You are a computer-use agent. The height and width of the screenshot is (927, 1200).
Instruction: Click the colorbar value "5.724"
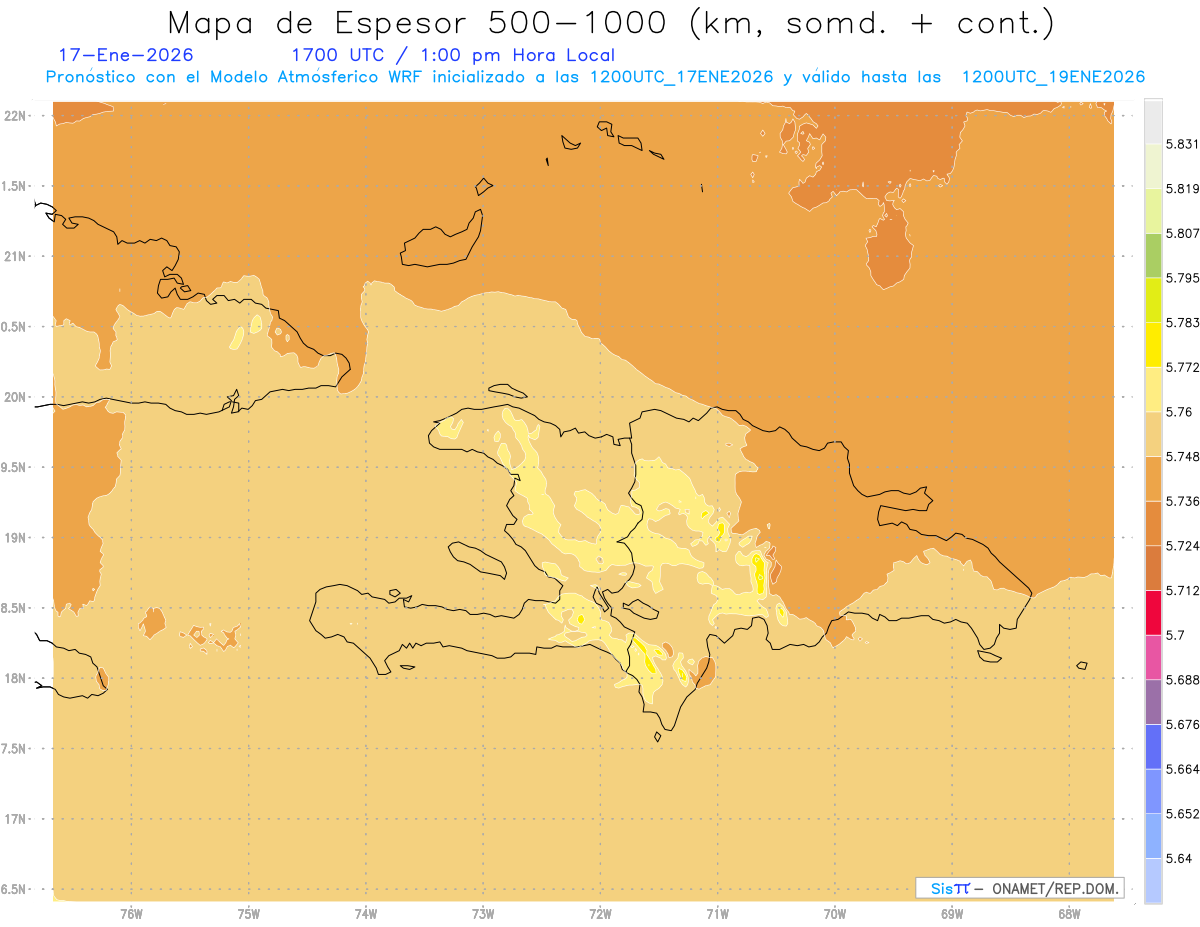coord(1182,546)
